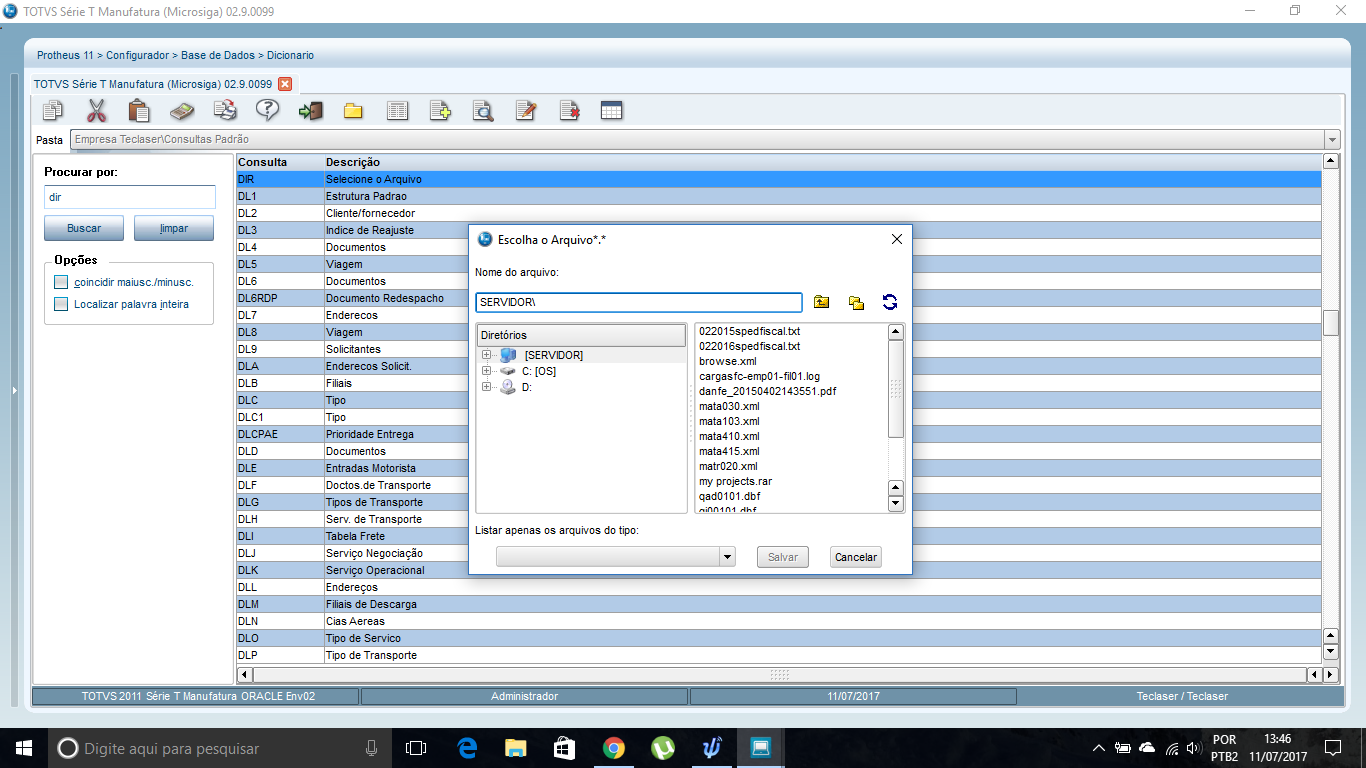Click the taskbar microphone icon
The height and width of the screenshot is (768, 1366).
(372, 748)
